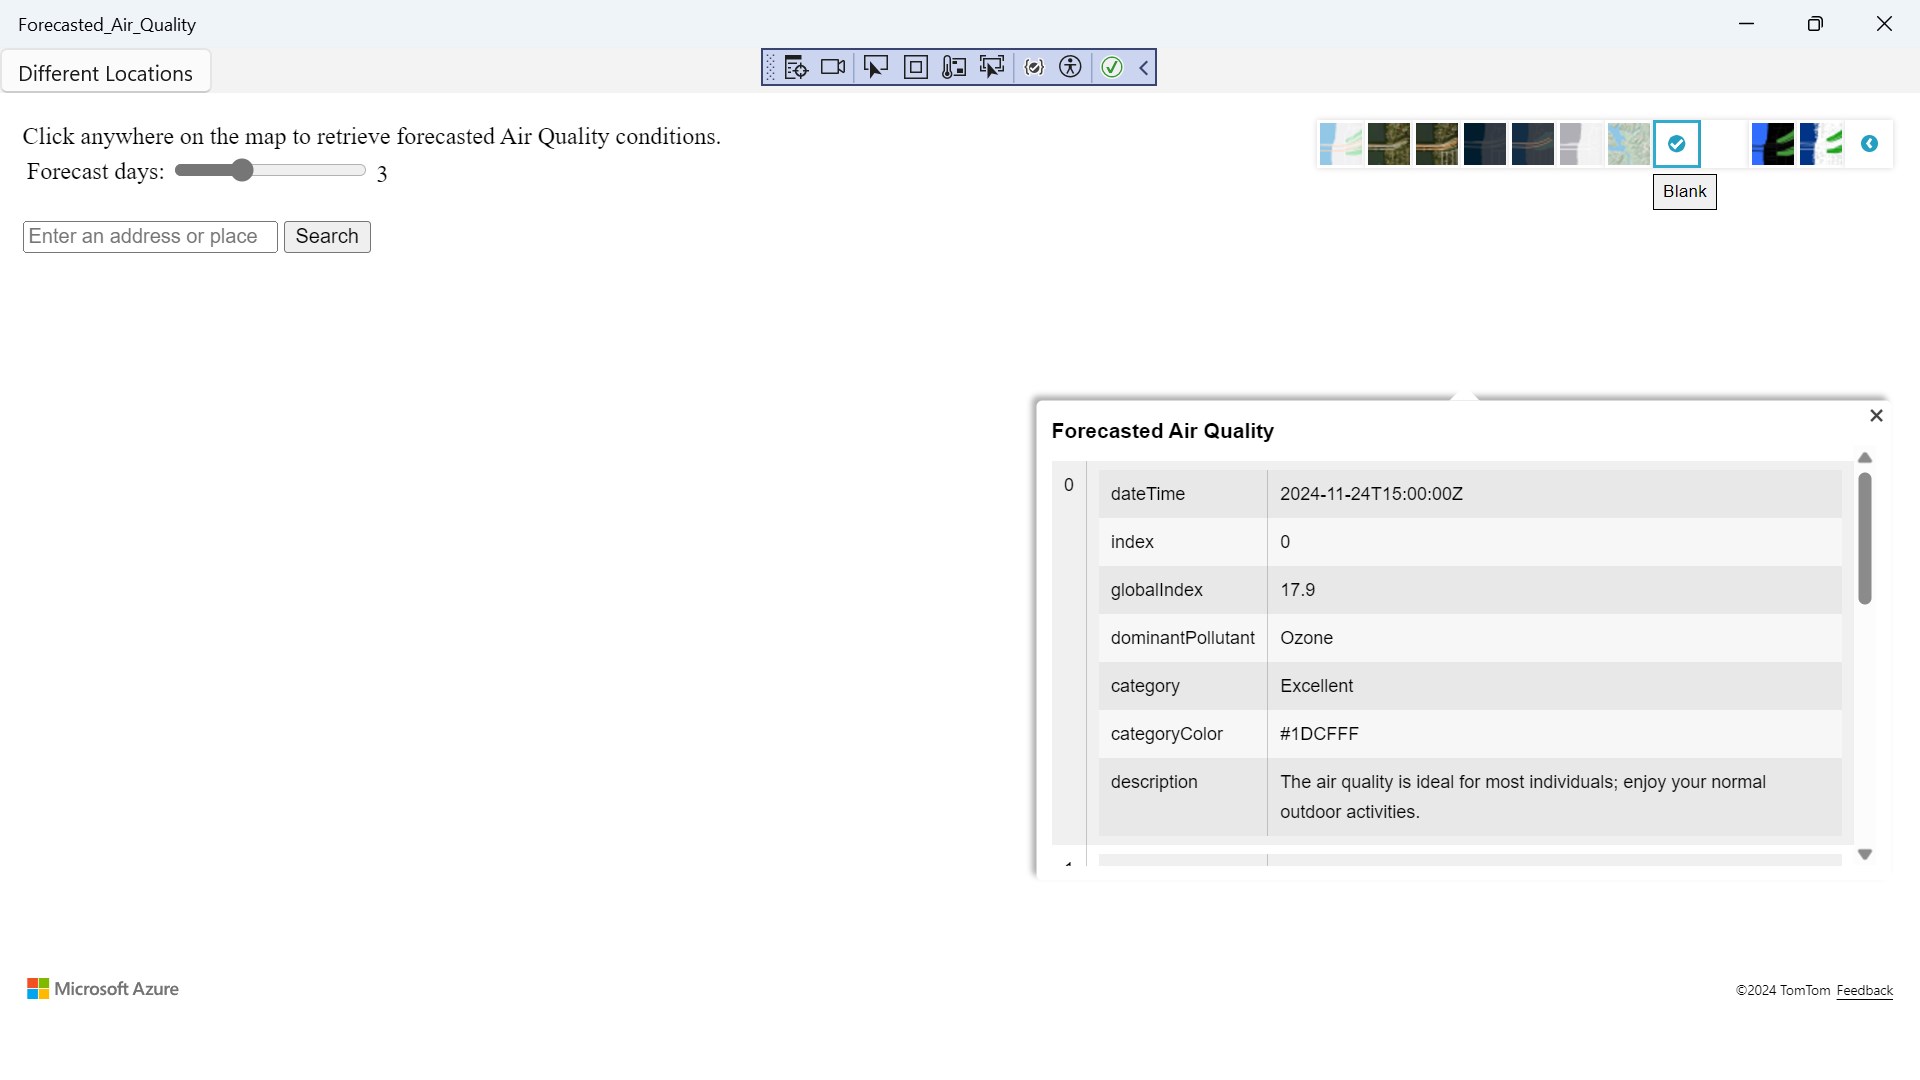Toggle the hot reload braces icon

click(1034, 68)
